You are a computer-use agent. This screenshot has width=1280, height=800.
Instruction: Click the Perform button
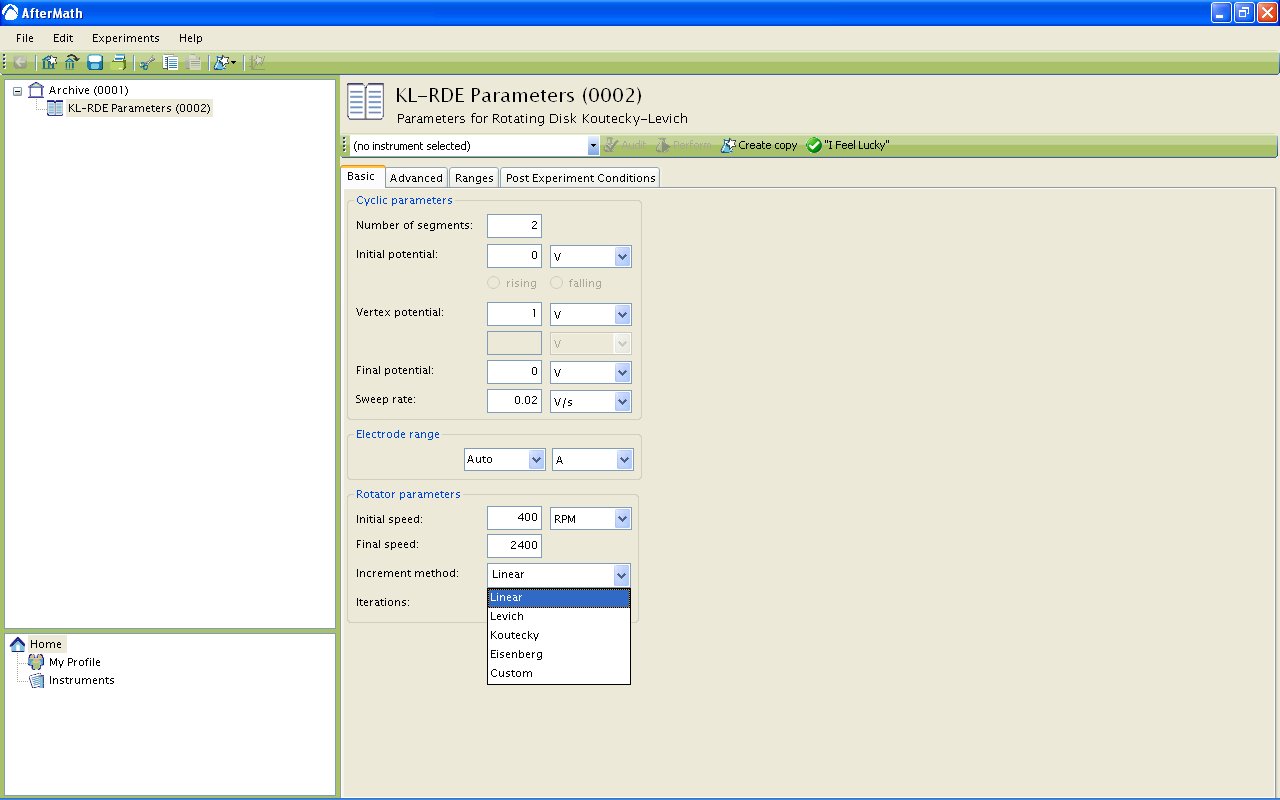(684, 146)
